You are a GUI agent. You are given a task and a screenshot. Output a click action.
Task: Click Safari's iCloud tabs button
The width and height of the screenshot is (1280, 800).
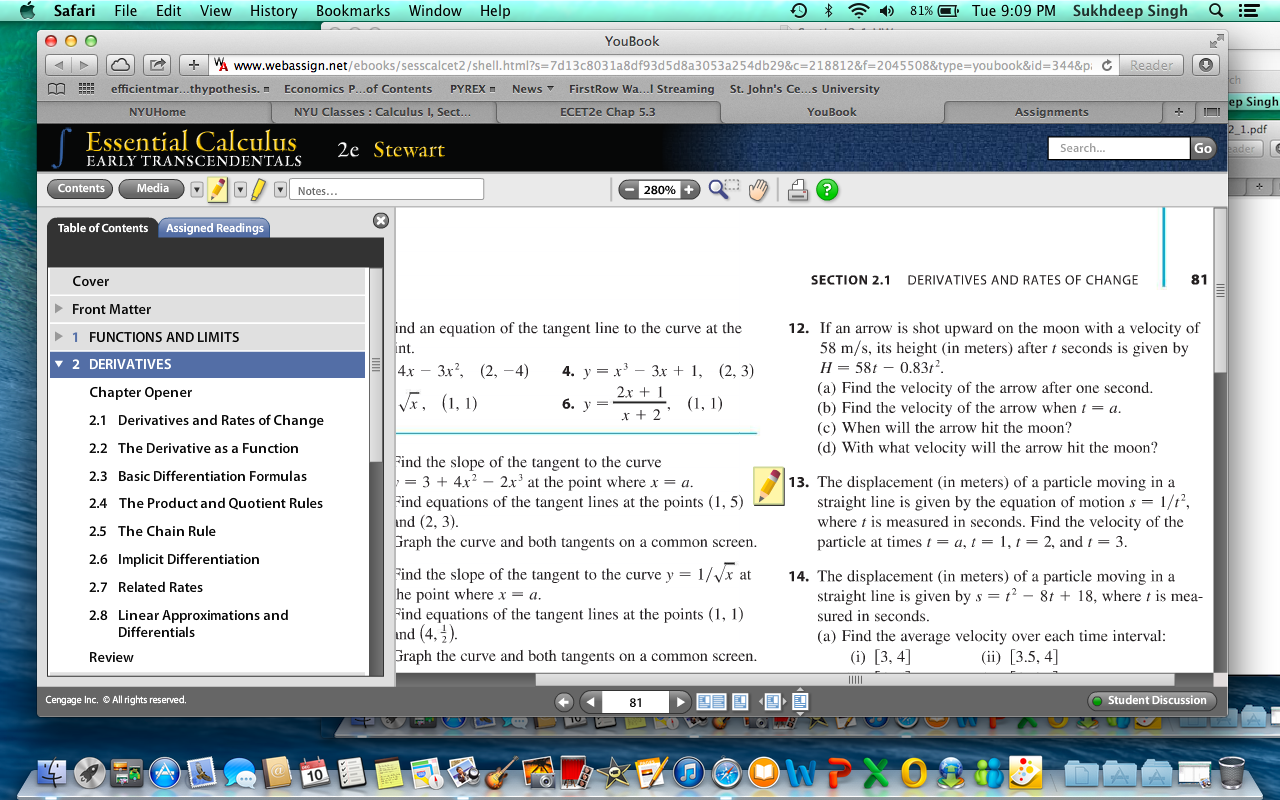point(120,65)
